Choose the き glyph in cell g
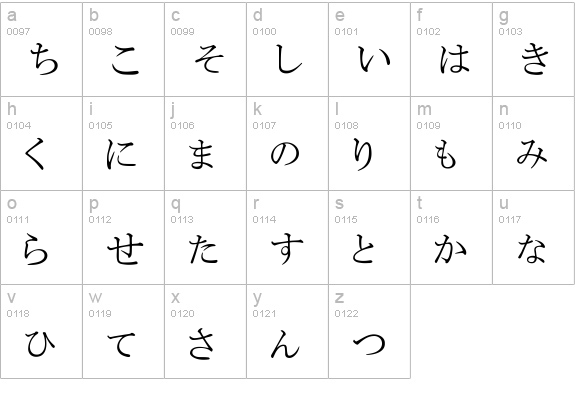The height and width of the screenshot is (414, 575). [x=535, y=59]
